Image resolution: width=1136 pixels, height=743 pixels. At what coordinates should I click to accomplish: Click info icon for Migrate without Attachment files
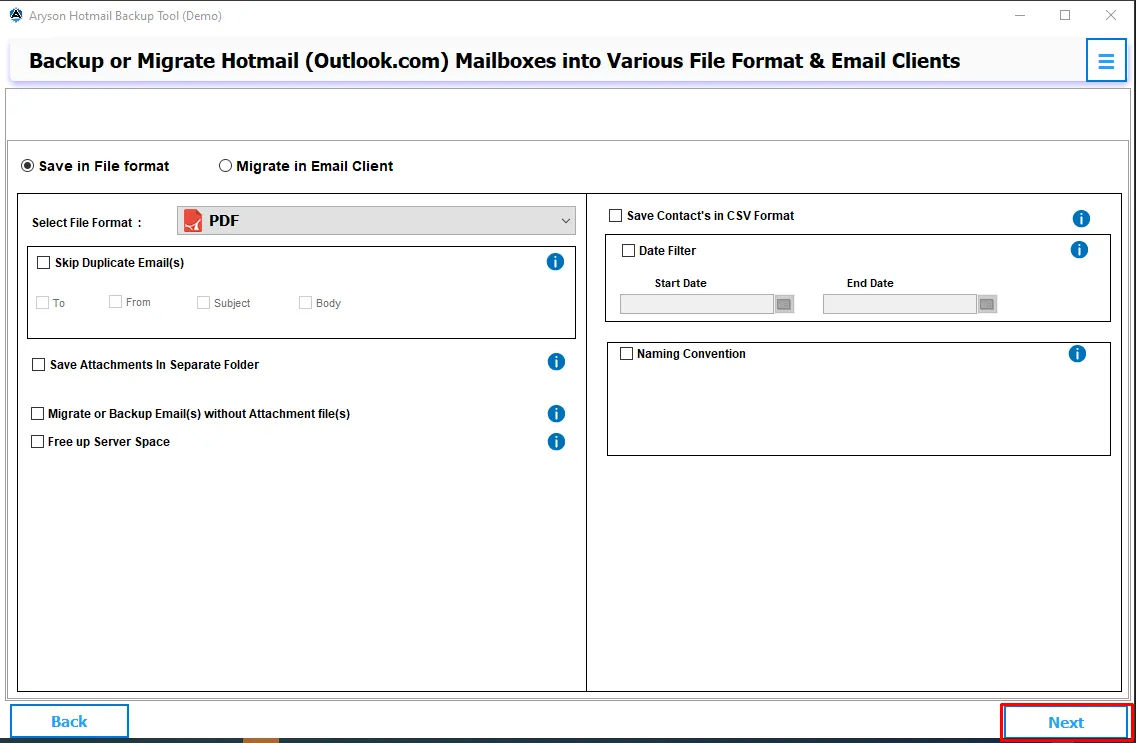click(556, 414)
